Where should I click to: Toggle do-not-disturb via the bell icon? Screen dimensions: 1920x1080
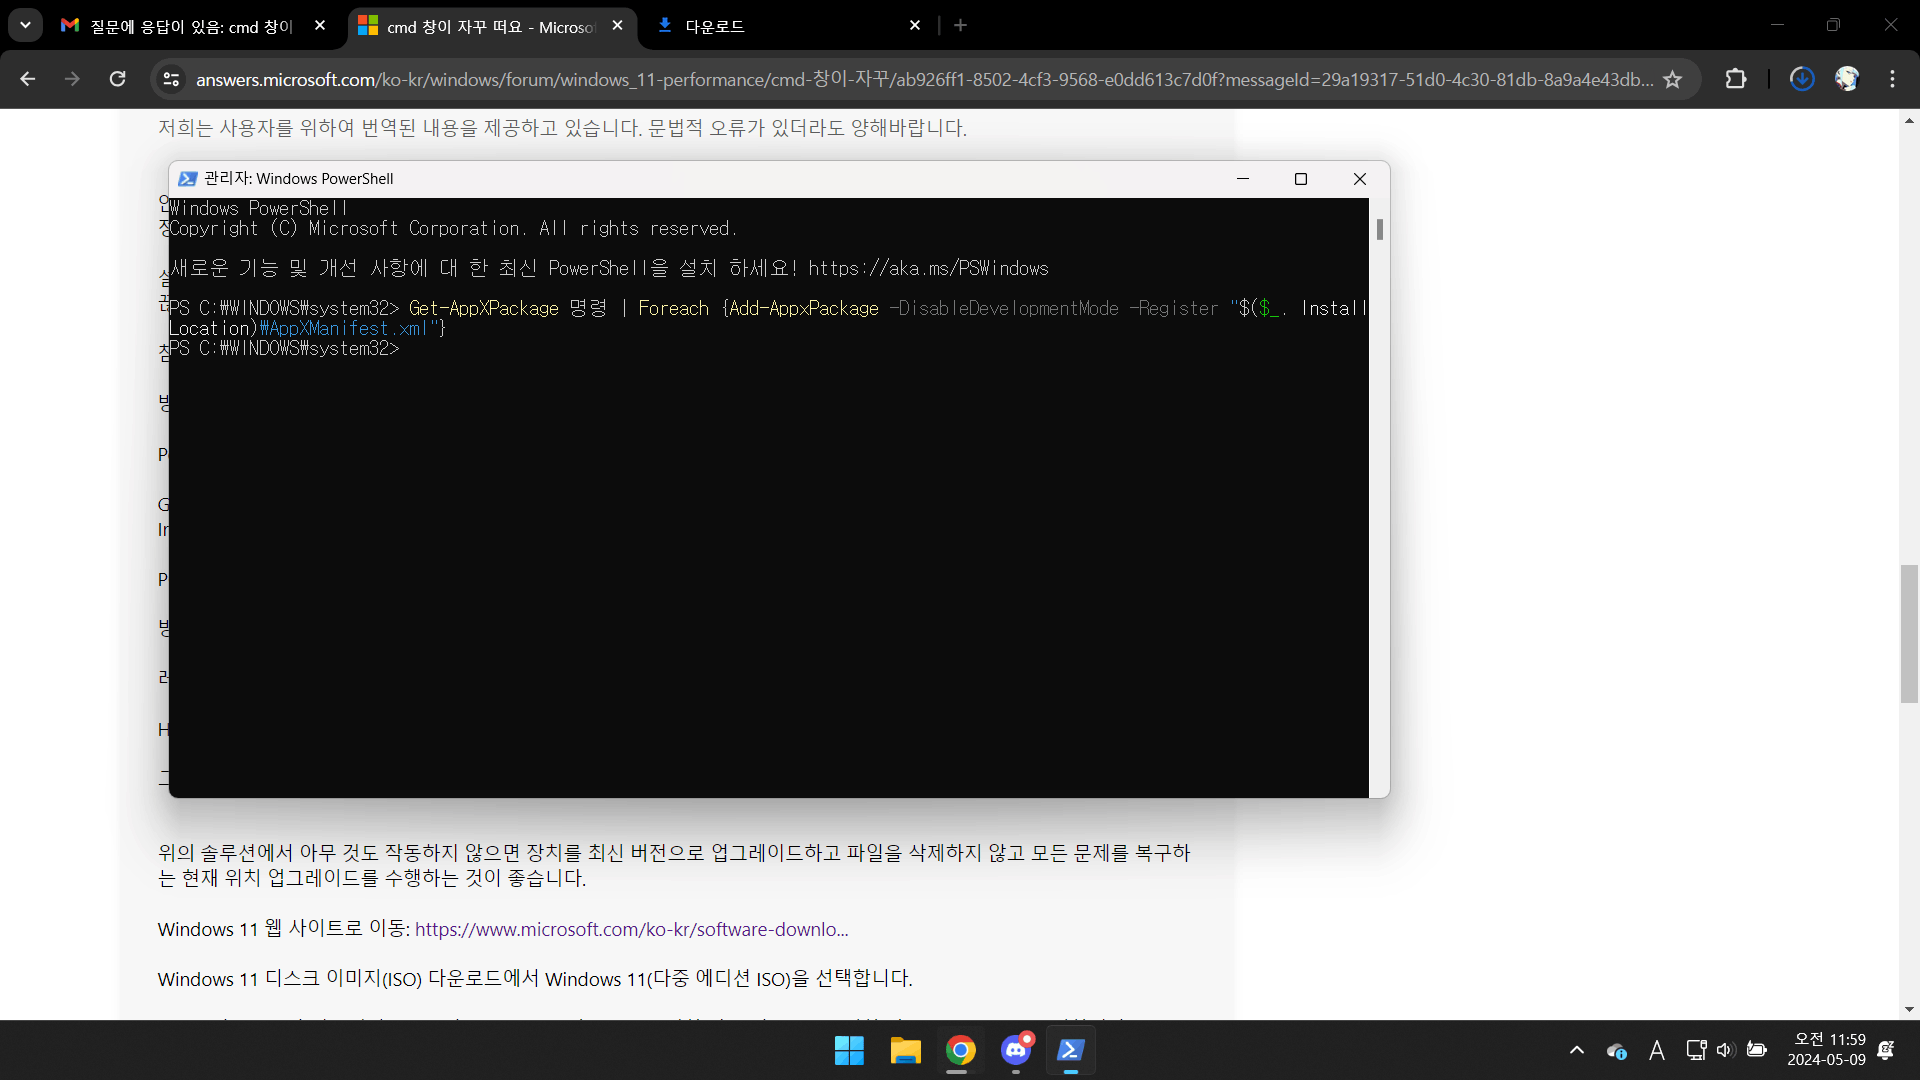(x=1886, y=1051)
